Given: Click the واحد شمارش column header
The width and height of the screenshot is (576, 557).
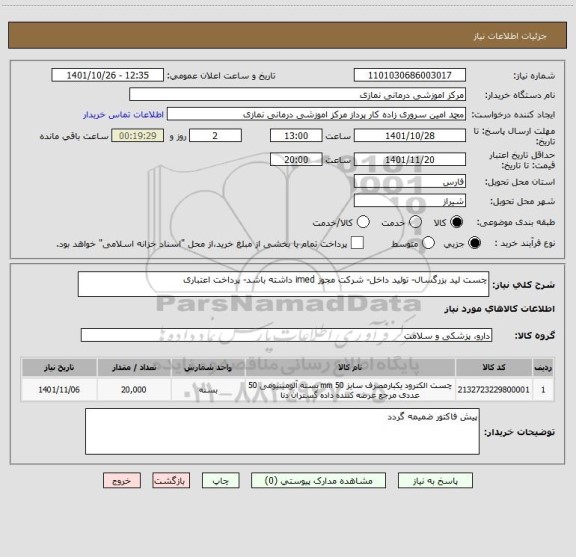Looking at the screenshot, I should tap(208, 367).
